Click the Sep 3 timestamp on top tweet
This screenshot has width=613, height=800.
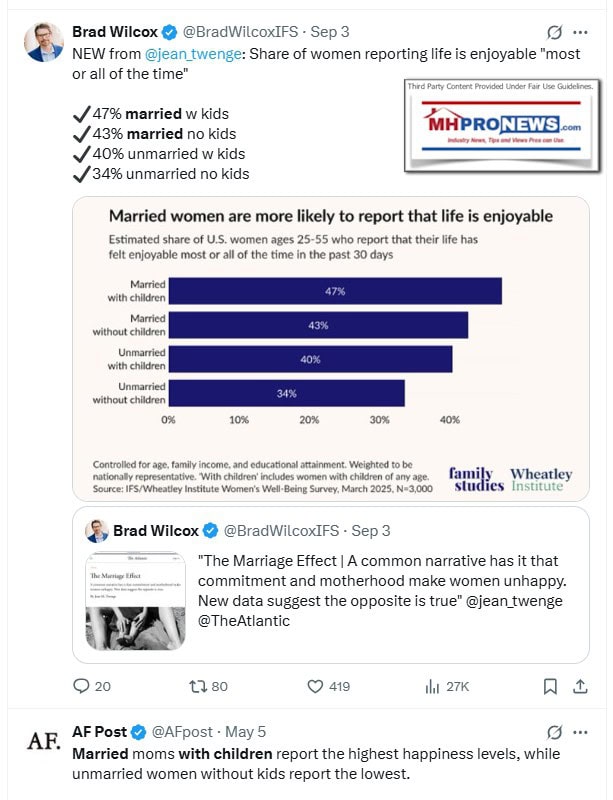click(330, 32)
